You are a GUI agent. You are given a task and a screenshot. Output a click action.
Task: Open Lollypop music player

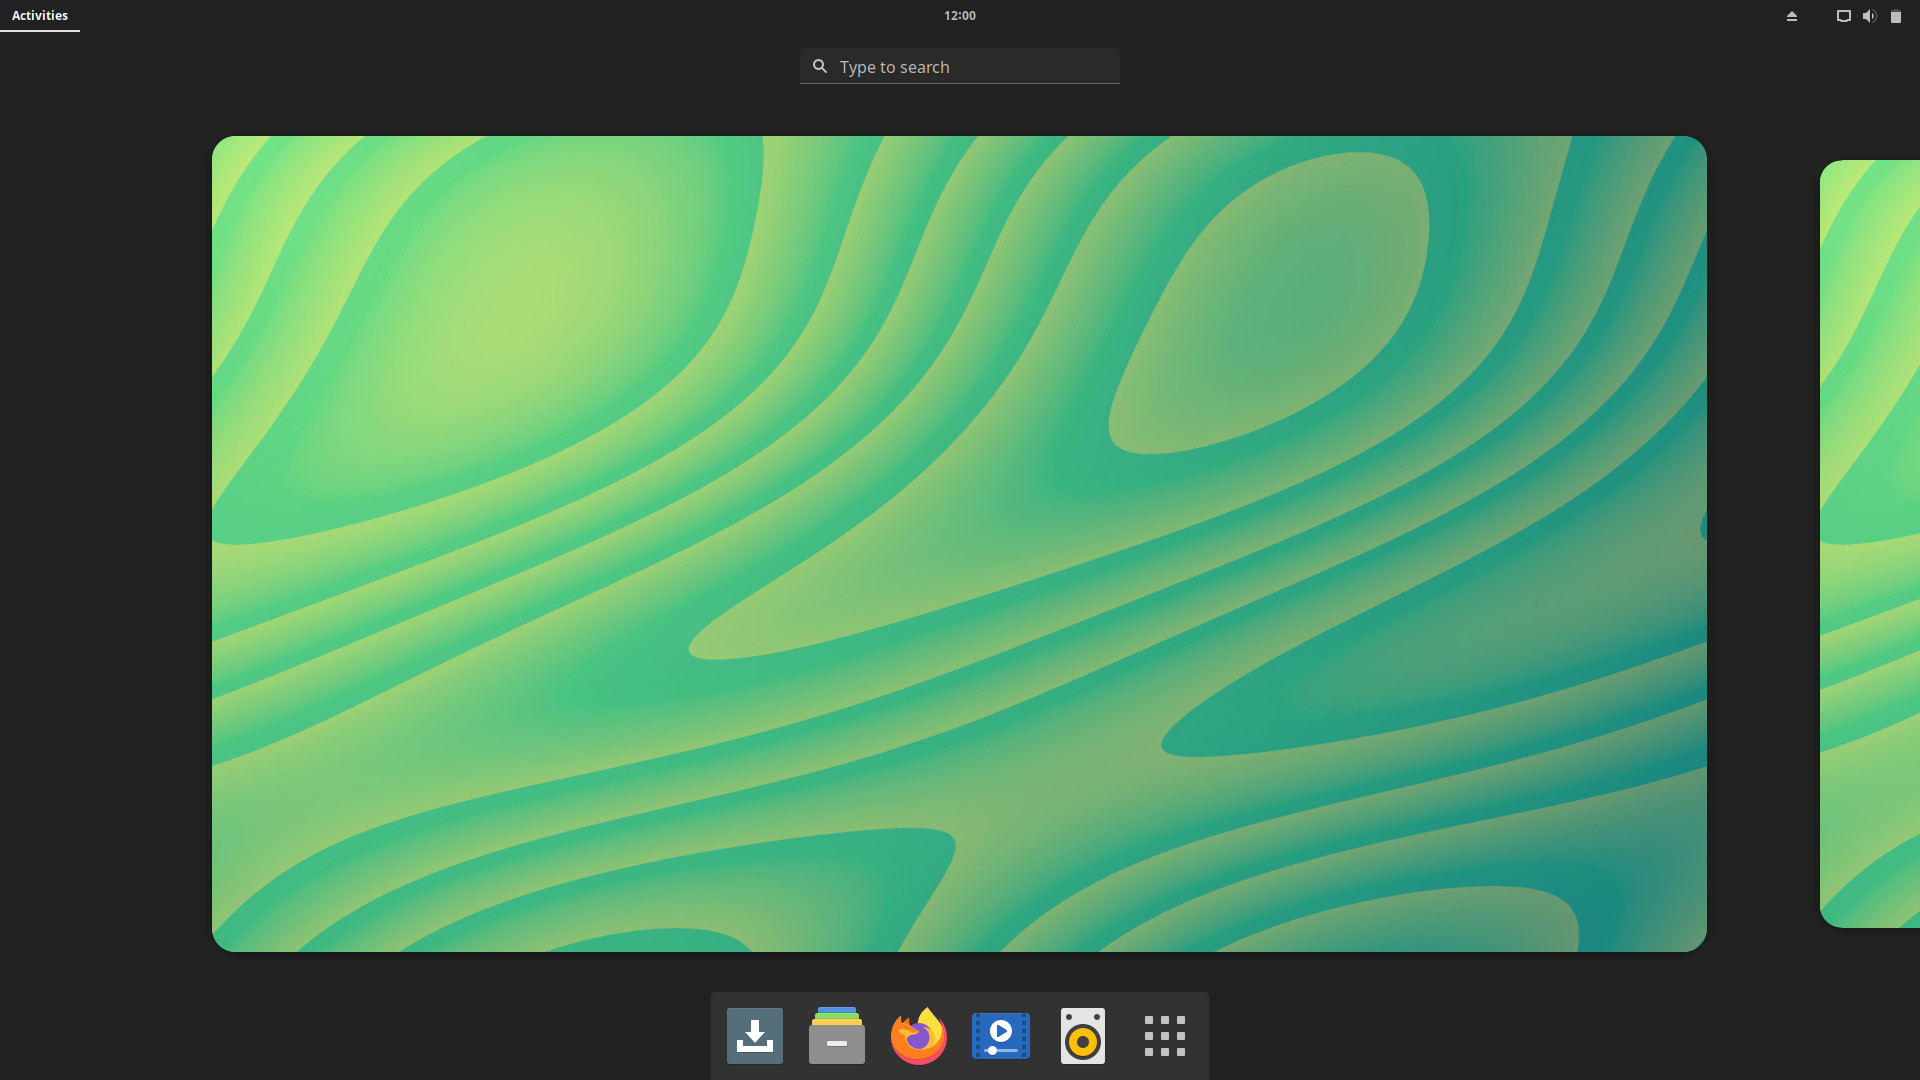click(1083, 1034)
